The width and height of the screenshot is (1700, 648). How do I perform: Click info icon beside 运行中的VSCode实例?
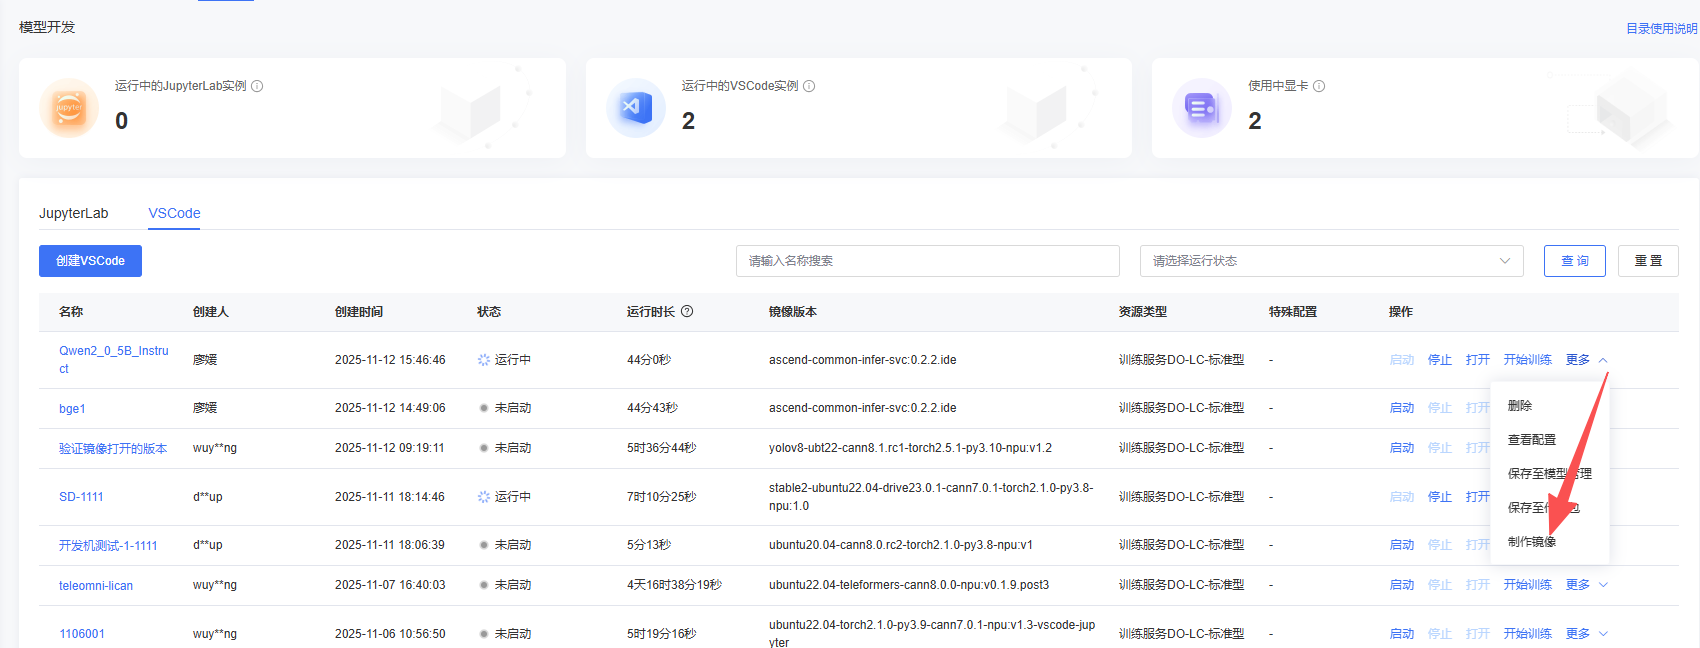pyautogui.click(x=809, y=86)
